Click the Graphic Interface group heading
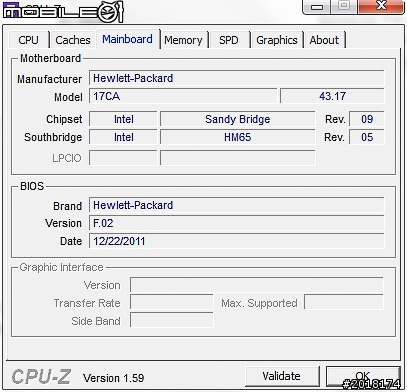Screen dimensions: 407x392 tap(61, 267)
